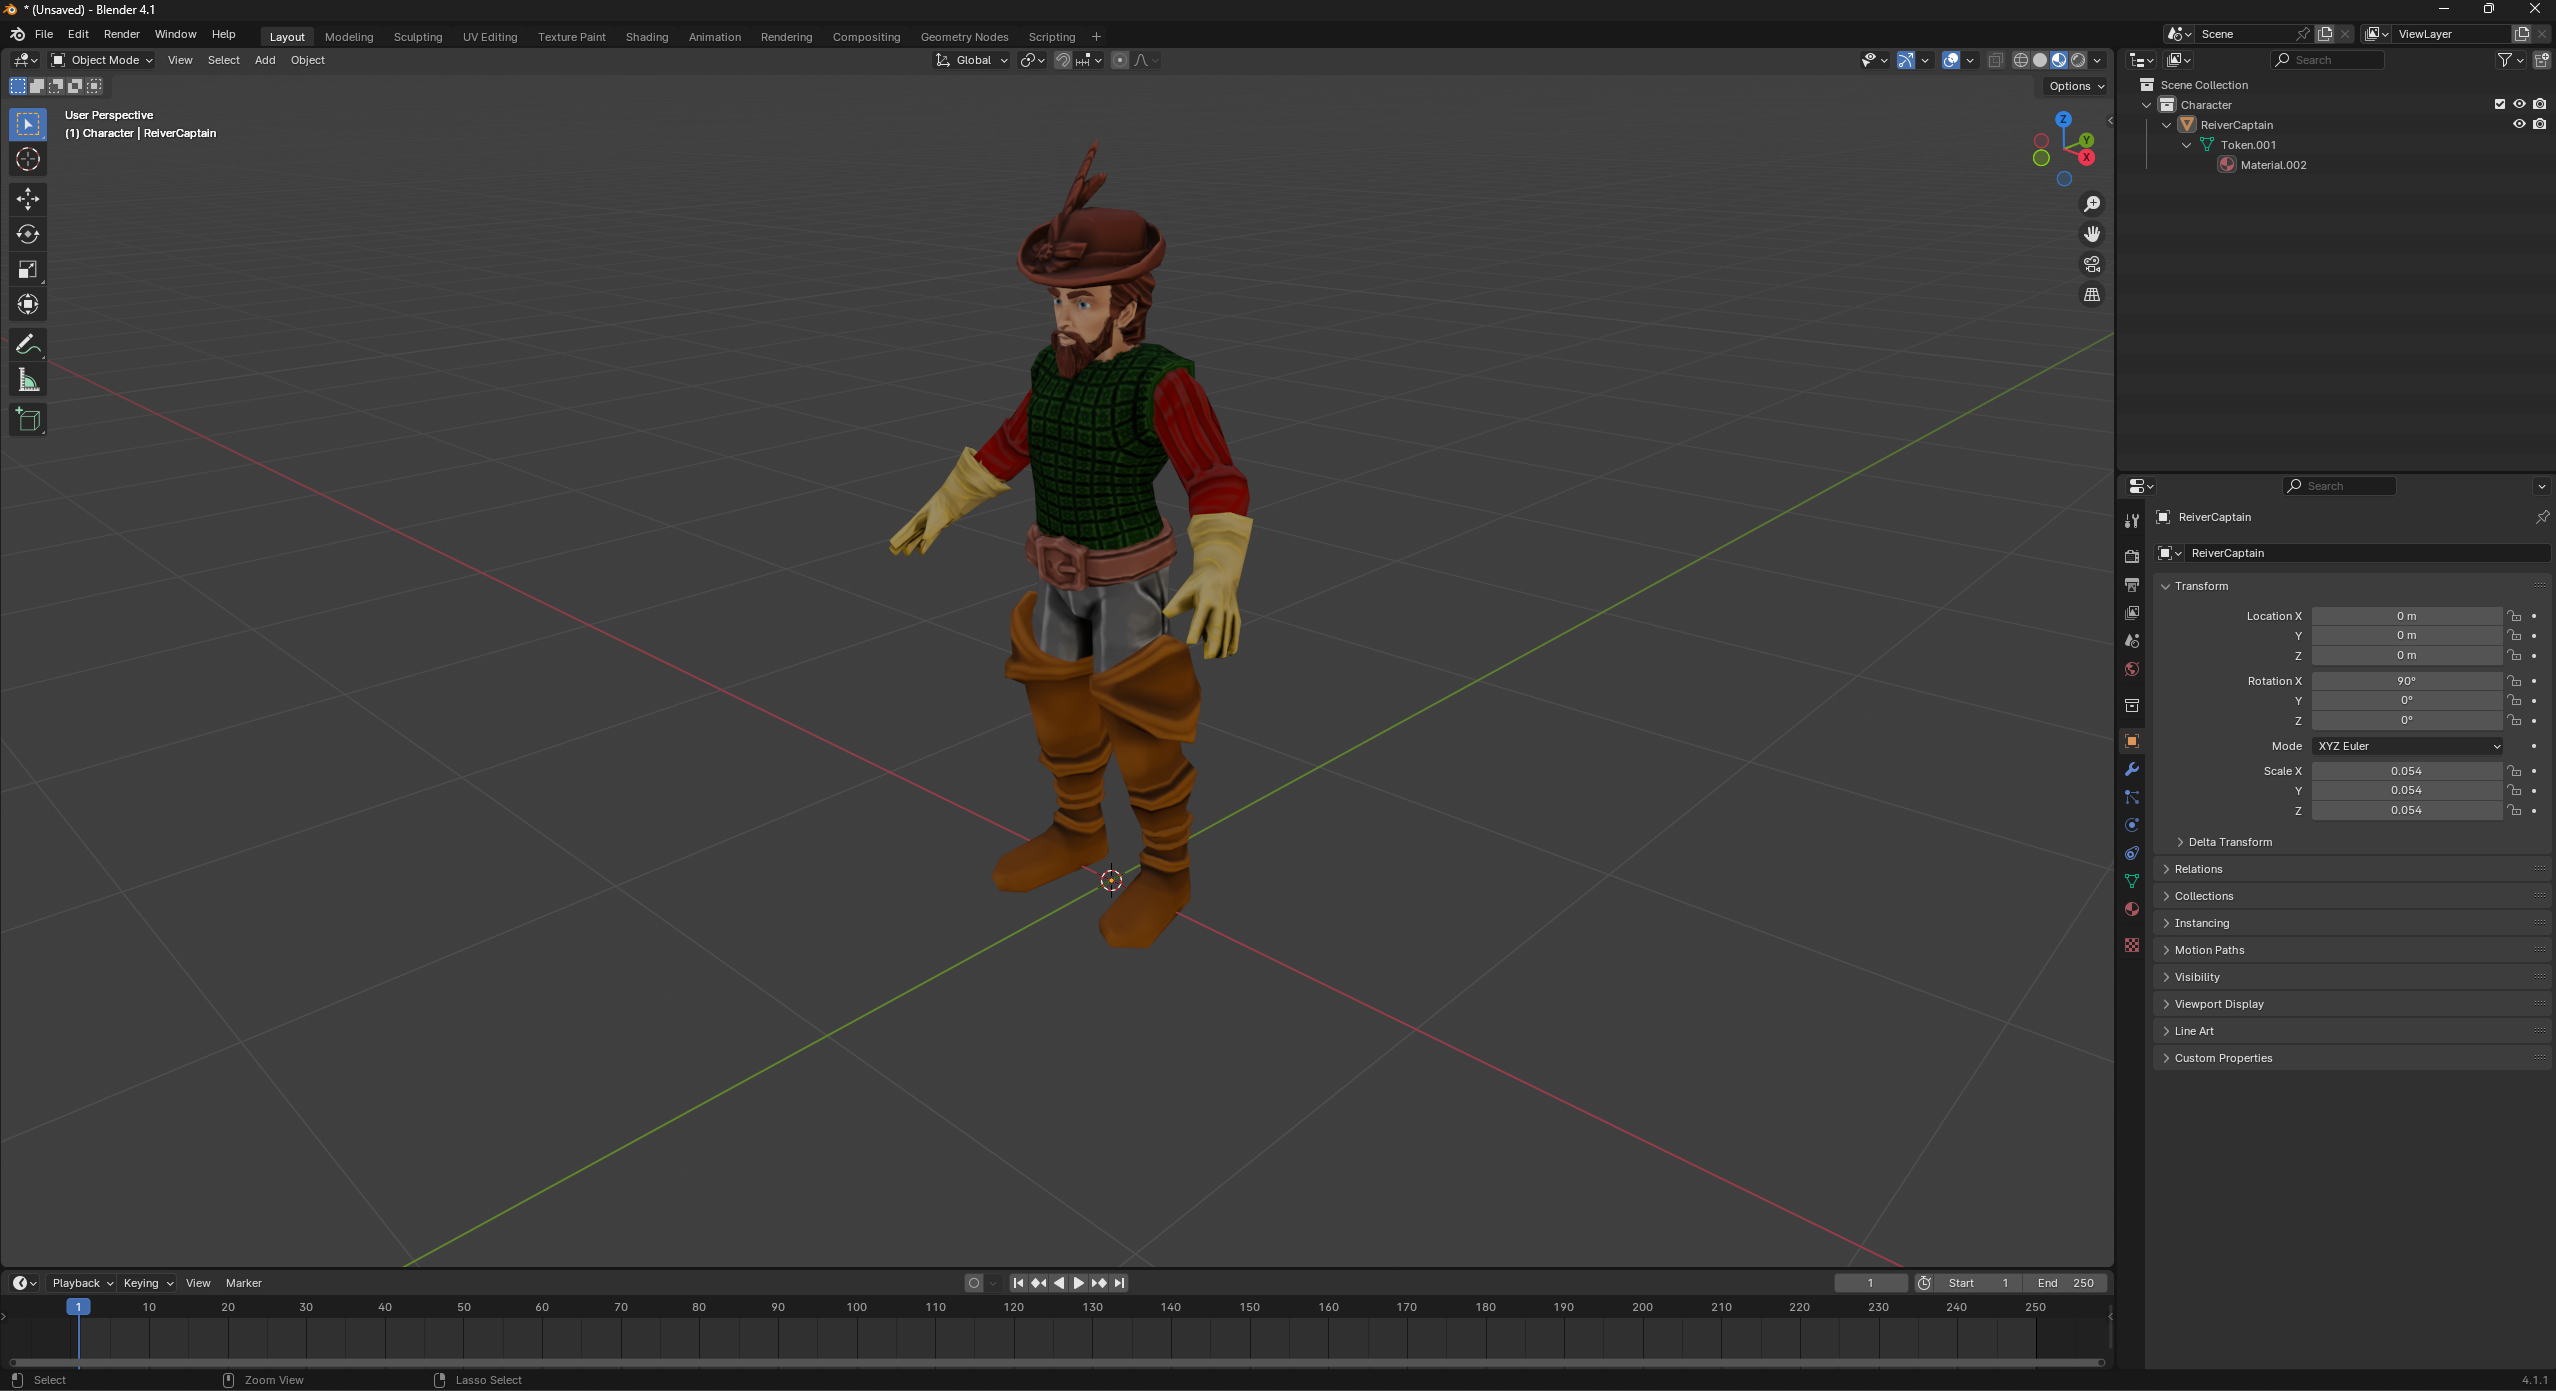This screenshot has width=2556, height=1391.
Task: Activate the Select Box tool
Action: tap(28, 125)
